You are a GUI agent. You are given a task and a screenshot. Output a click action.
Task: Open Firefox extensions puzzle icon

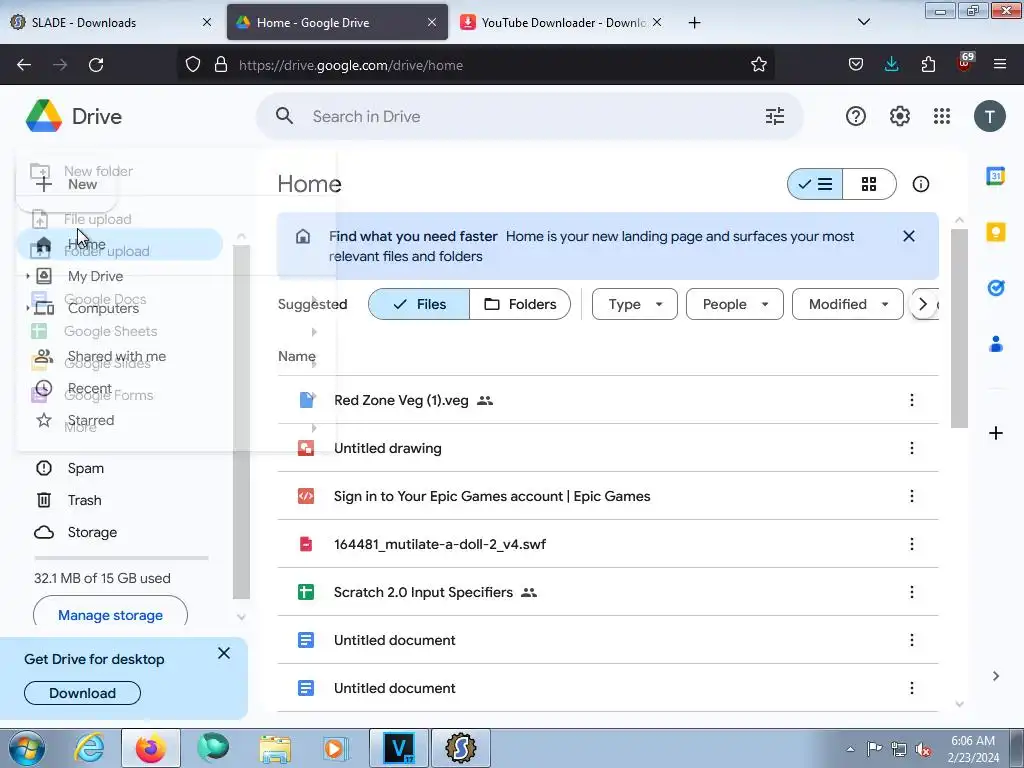(x=928, y=65)
